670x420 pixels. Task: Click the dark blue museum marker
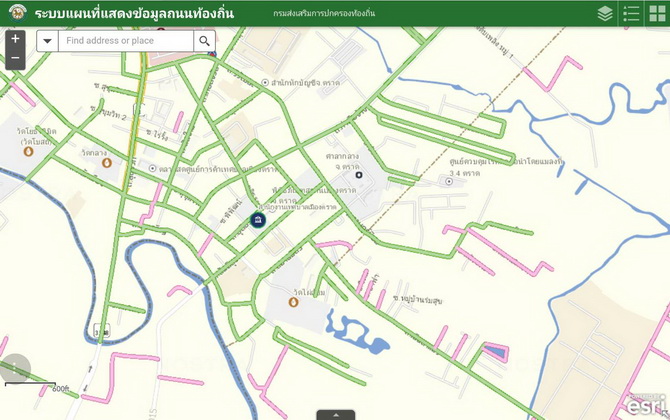(x=258, y=220)
